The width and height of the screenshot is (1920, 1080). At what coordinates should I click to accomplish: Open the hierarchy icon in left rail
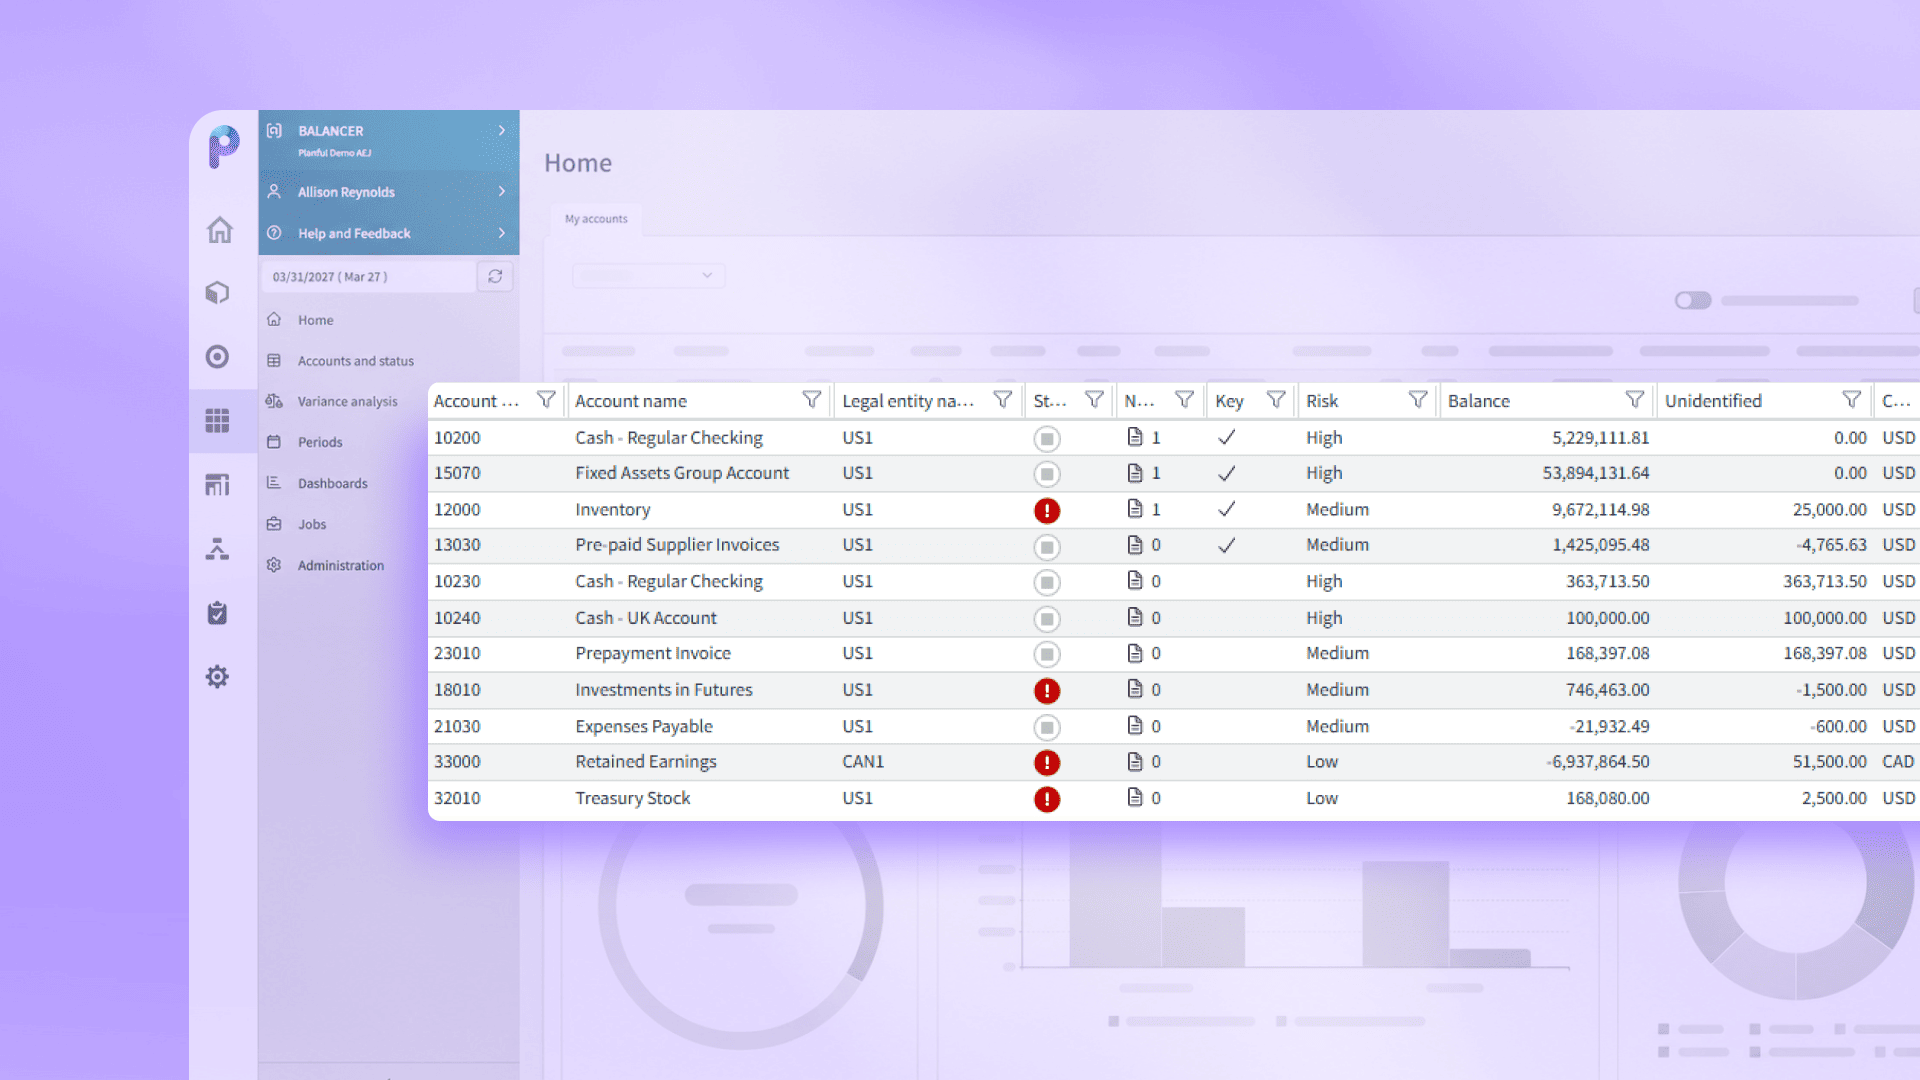[217, 549]
